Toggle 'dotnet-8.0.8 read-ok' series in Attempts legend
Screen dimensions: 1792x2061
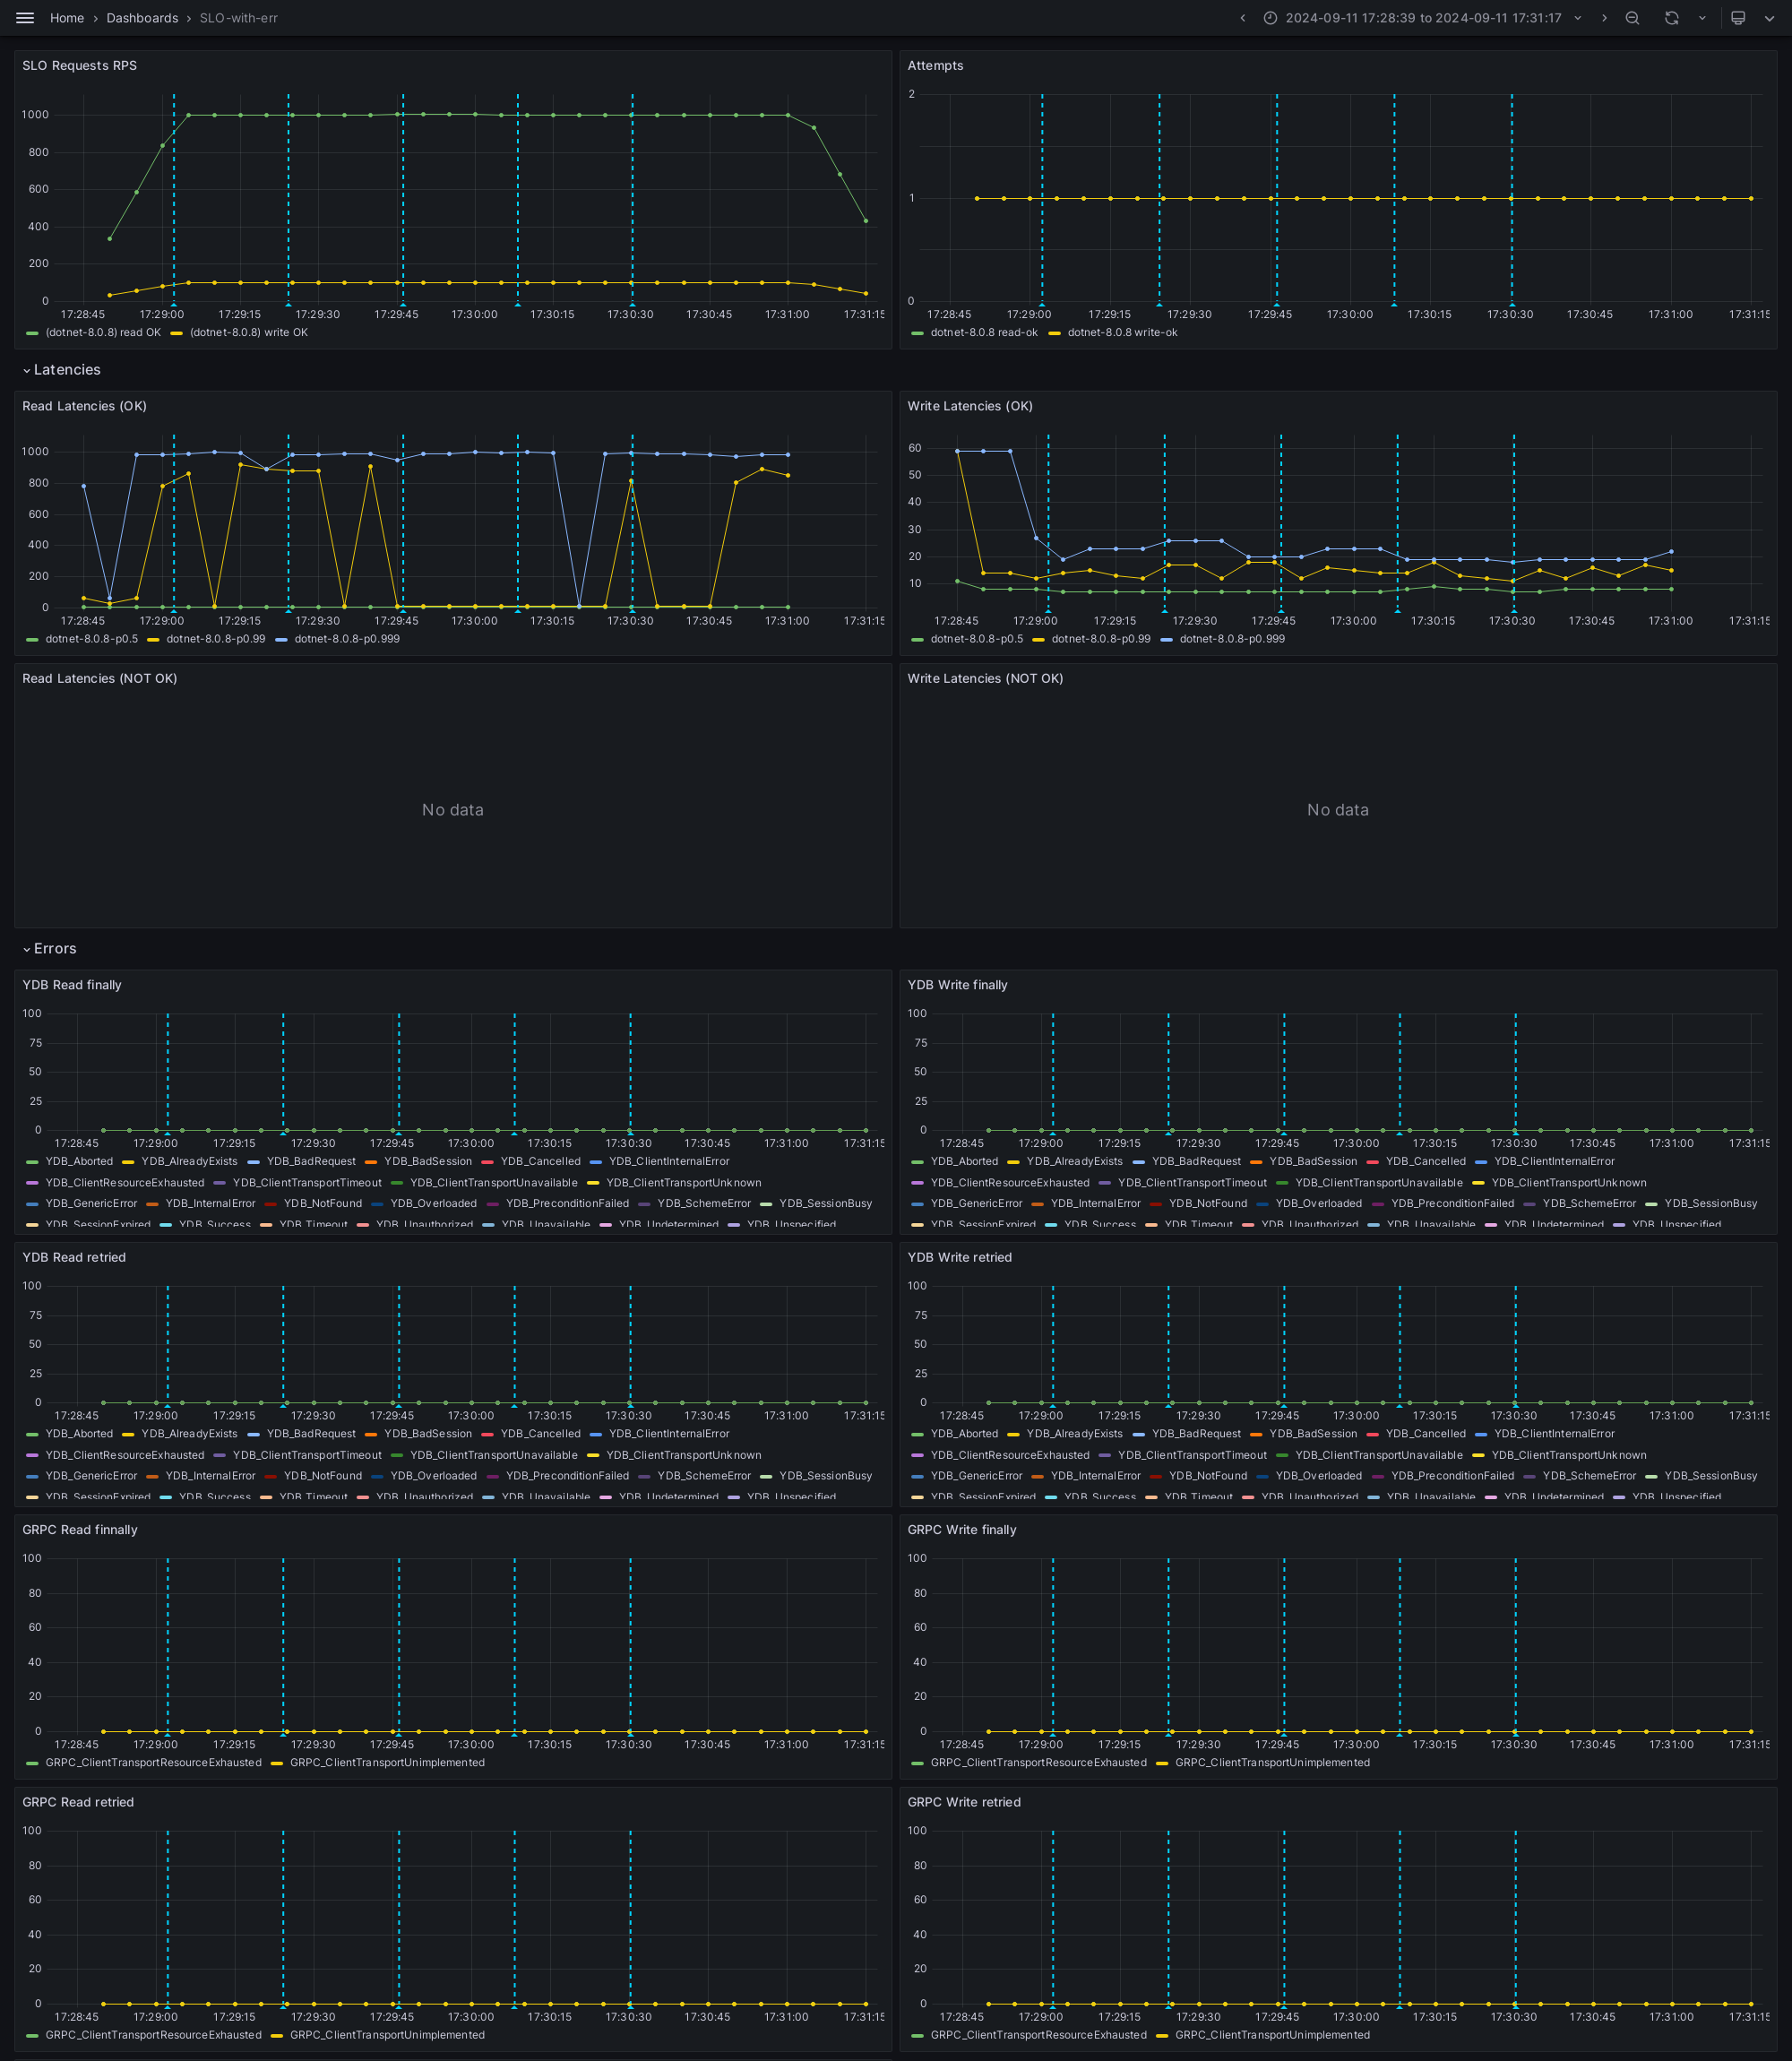coord(984,333)
